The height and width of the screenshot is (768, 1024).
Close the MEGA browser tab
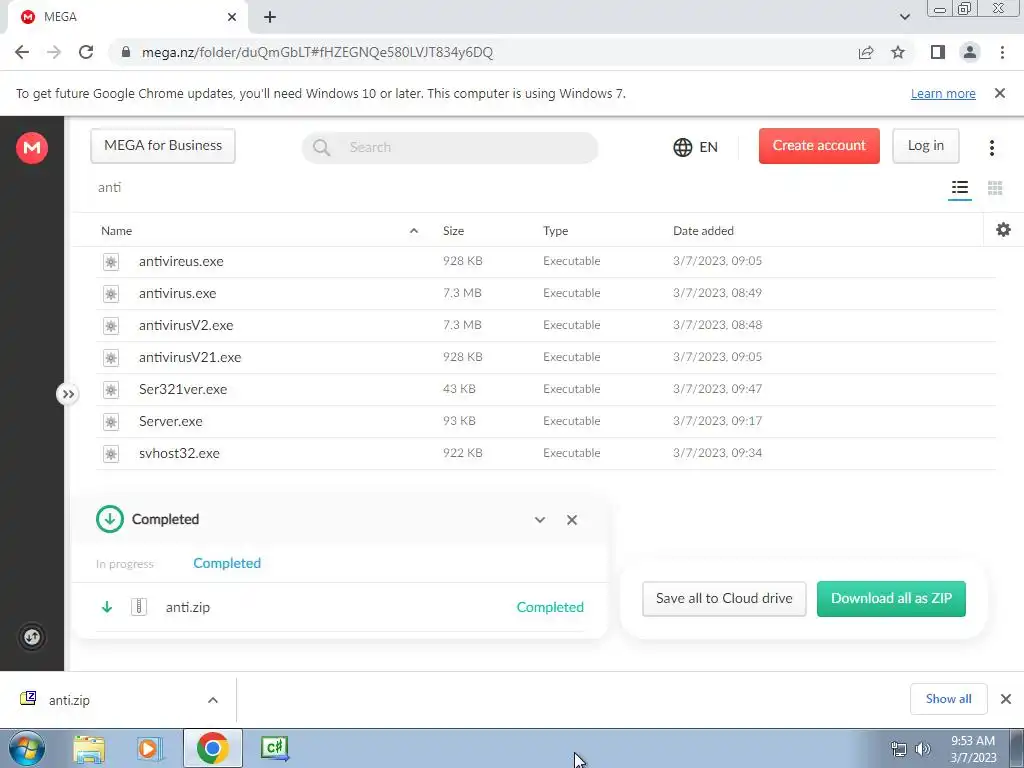[232, 18]
